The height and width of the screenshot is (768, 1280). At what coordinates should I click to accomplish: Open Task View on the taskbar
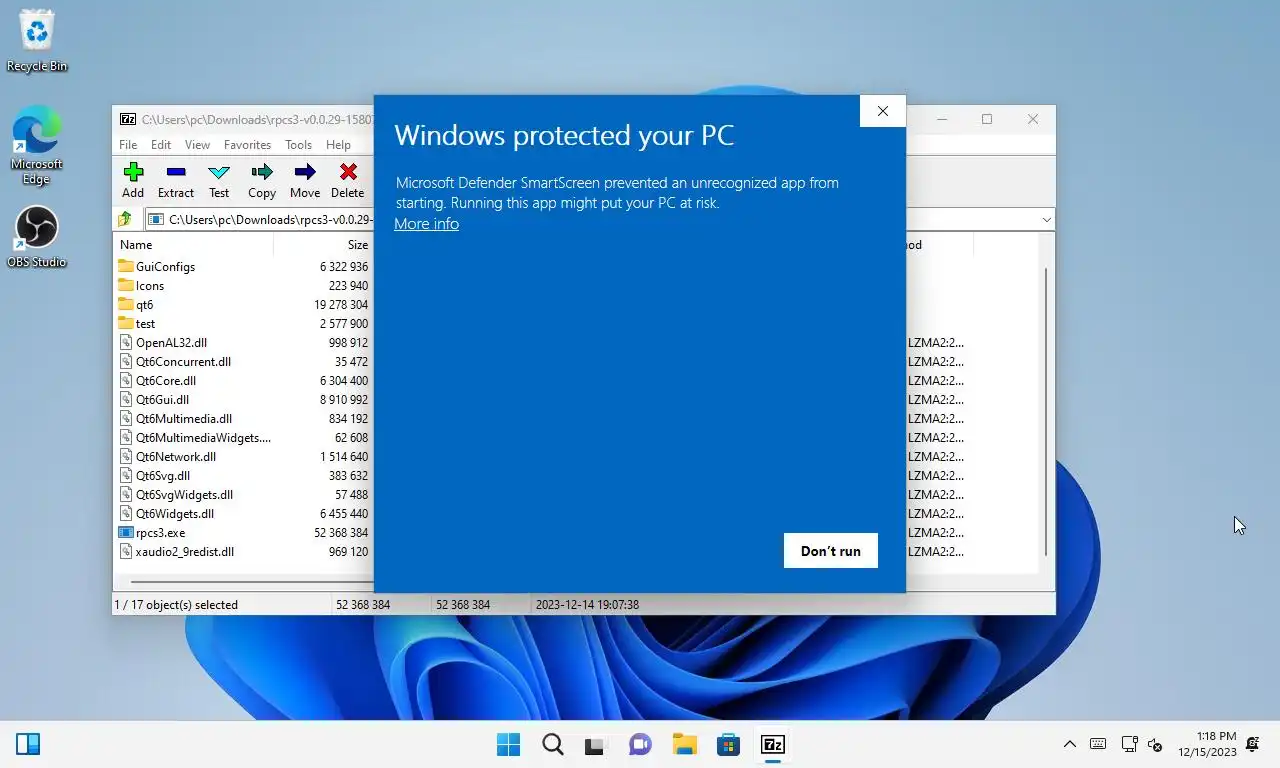tap(596, 744)
